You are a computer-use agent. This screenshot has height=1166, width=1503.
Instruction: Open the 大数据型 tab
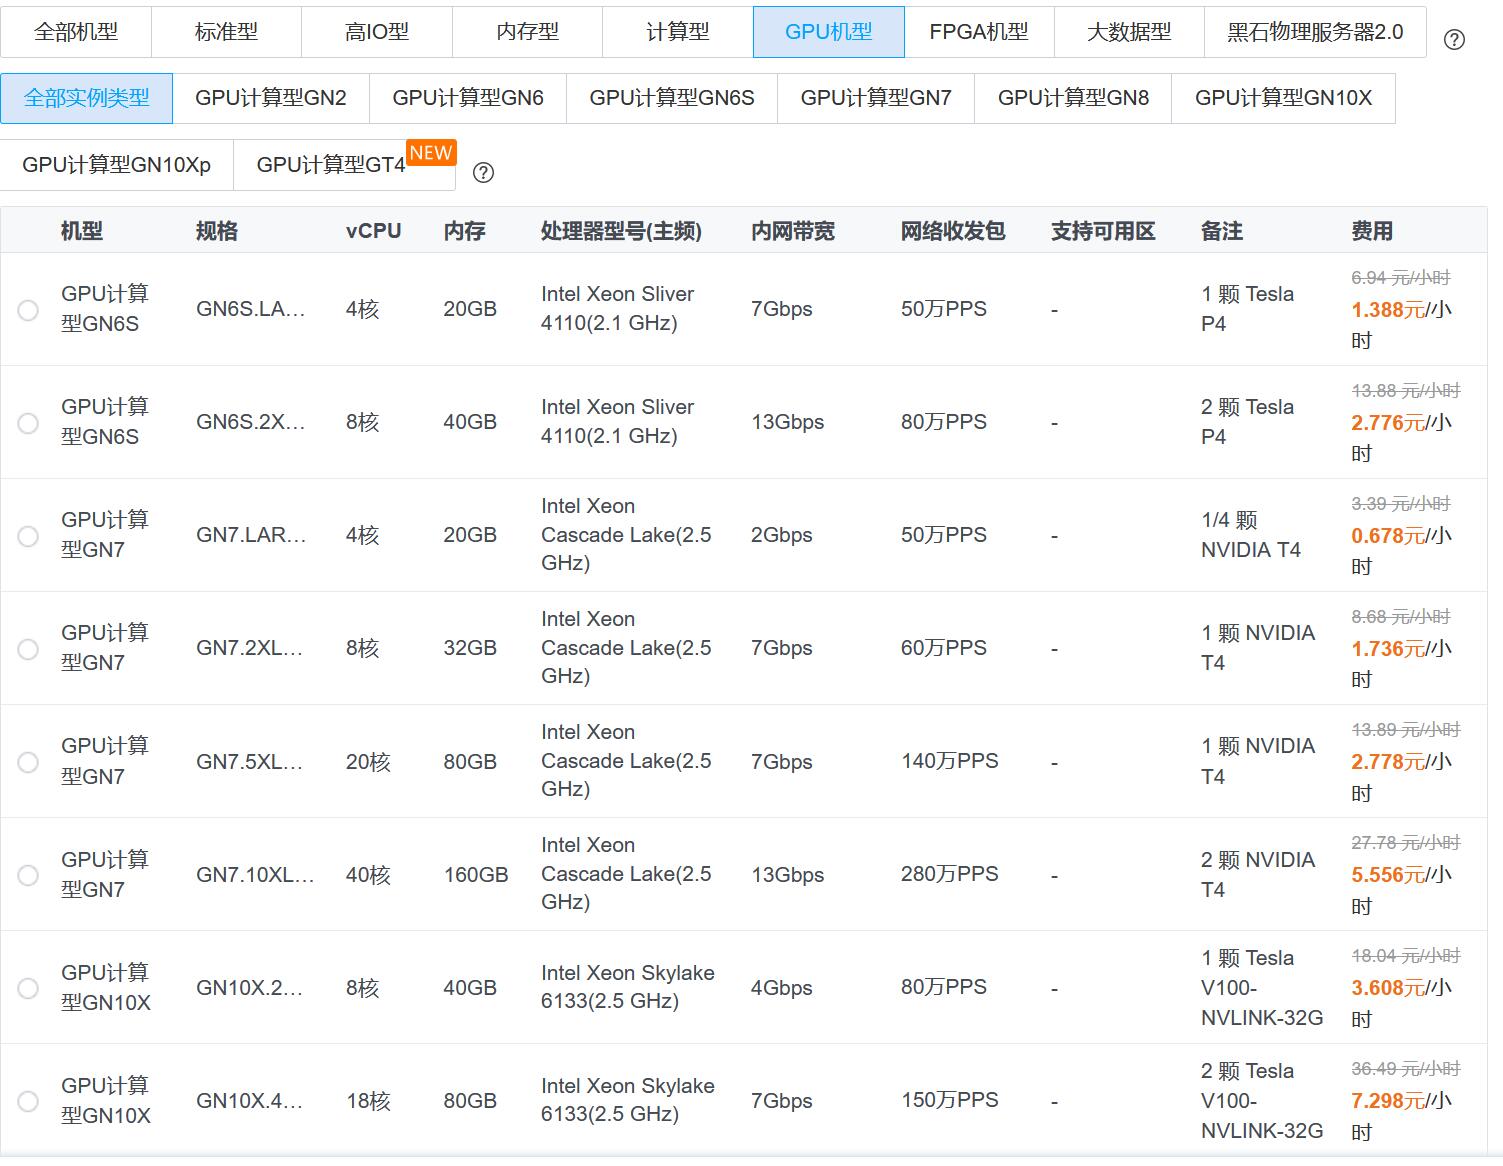pyautogui.click(x=1129, y=32)
